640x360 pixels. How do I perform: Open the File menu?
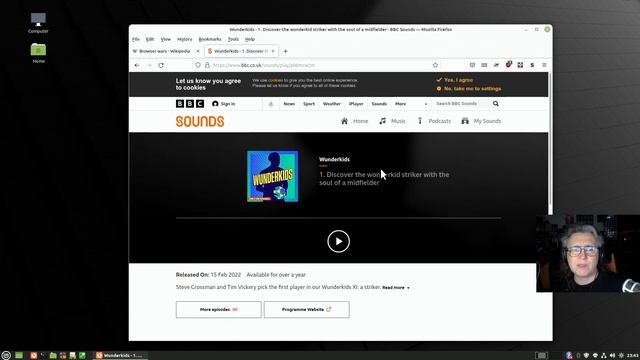[136, 39]
